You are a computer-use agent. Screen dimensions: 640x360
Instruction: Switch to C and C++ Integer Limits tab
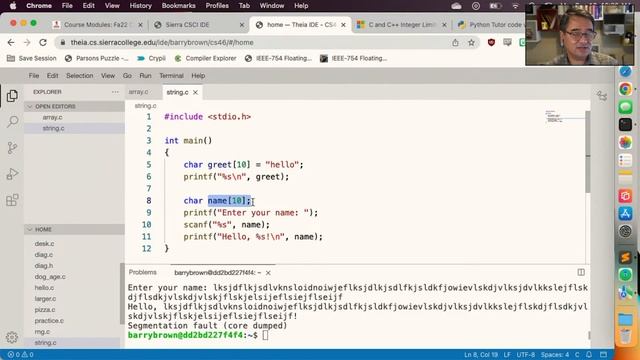coord(401,25)
